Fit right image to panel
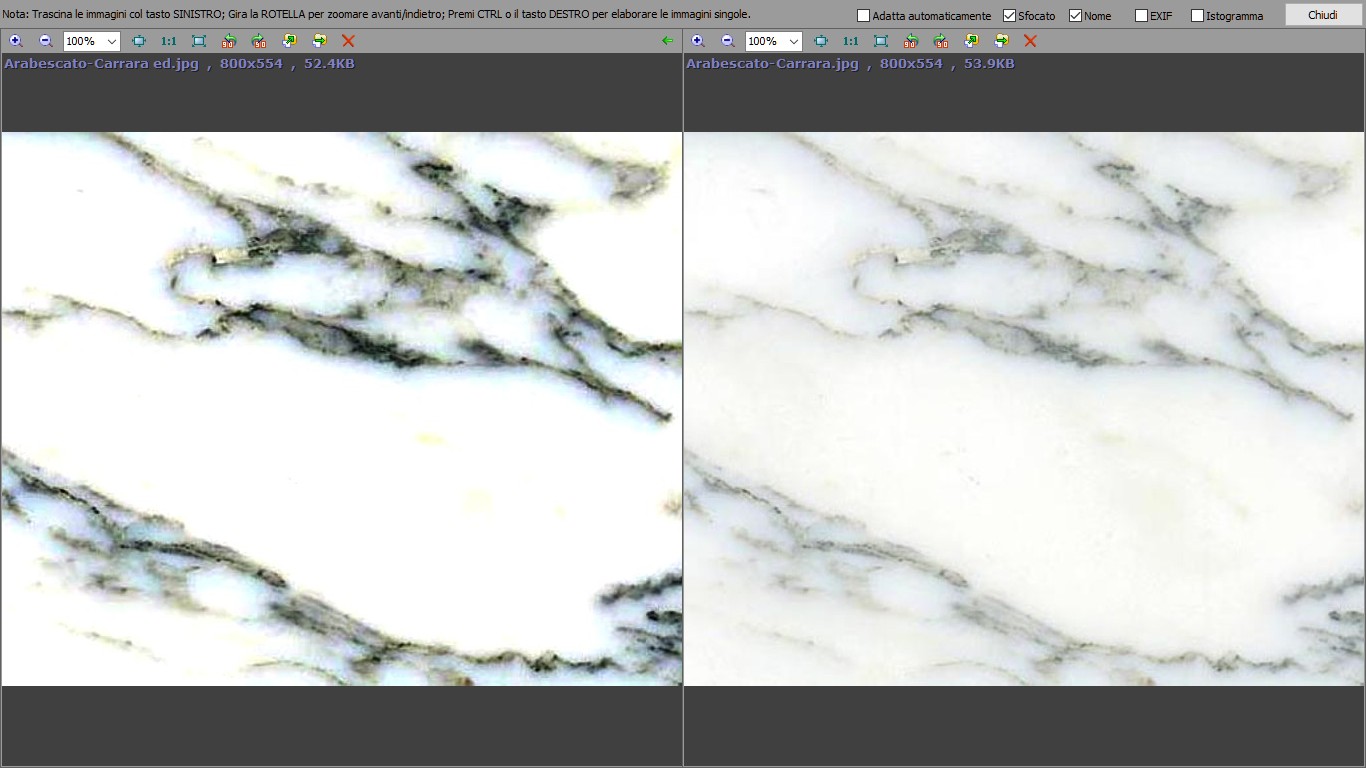 pyautogui.click(x=821, y=41)
